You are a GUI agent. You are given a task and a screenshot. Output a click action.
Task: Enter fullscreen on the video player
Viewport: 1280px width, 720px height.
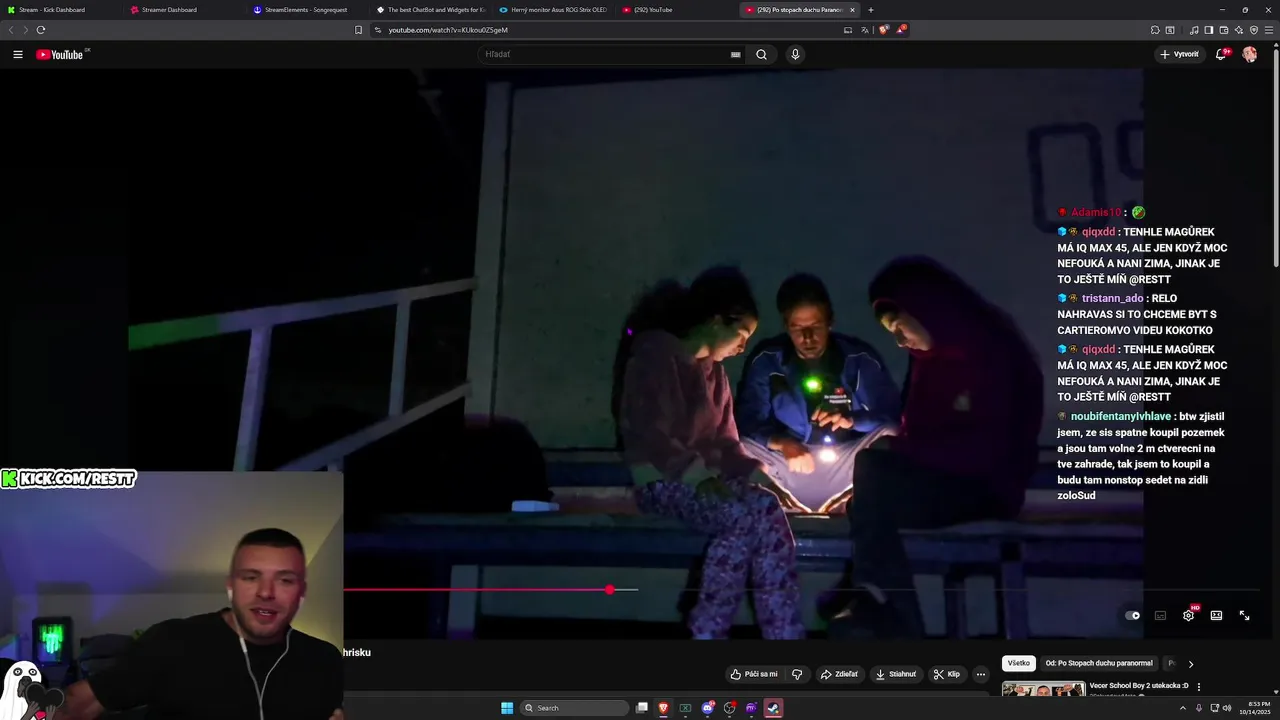coord(1244,615)
